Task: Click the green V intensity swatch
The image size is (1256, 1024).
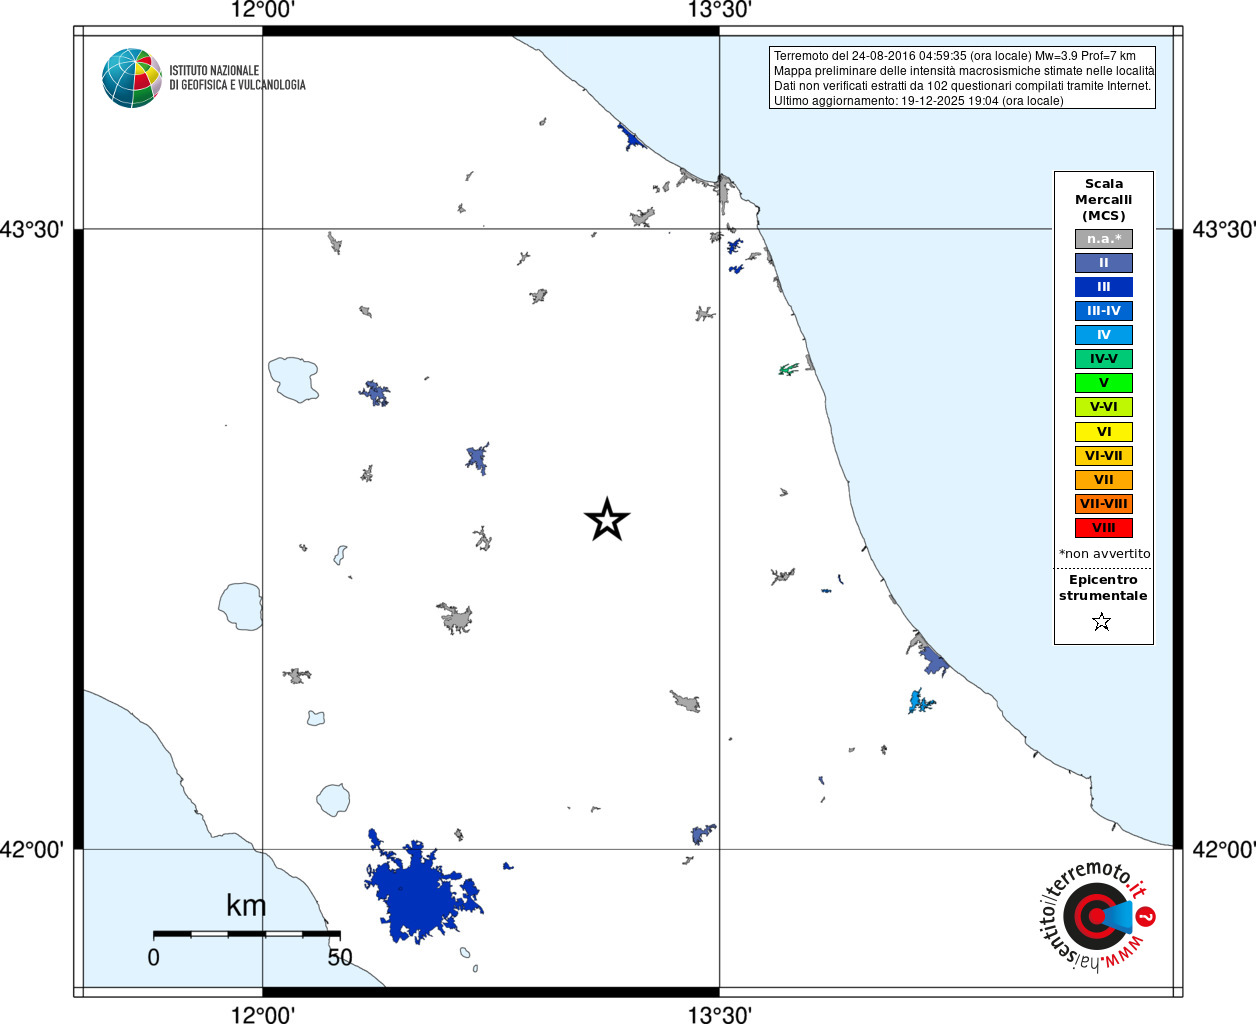Action: (x=1104, y=383)
